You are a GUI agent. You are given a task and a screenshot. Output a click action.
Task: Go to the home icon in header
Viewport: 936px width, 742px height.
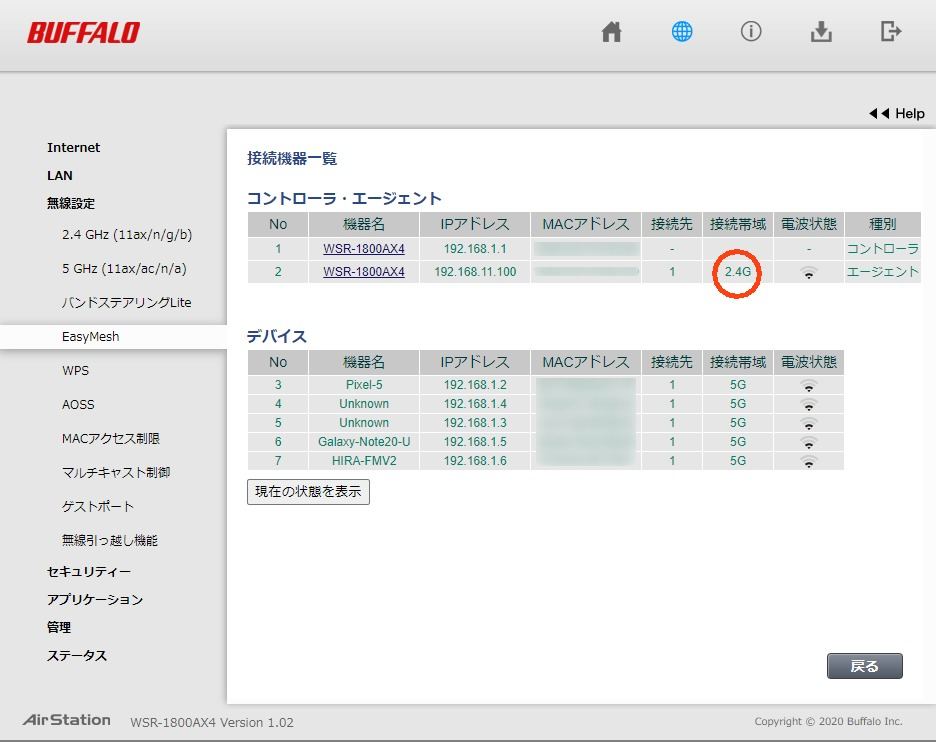[x=611, y=32]
